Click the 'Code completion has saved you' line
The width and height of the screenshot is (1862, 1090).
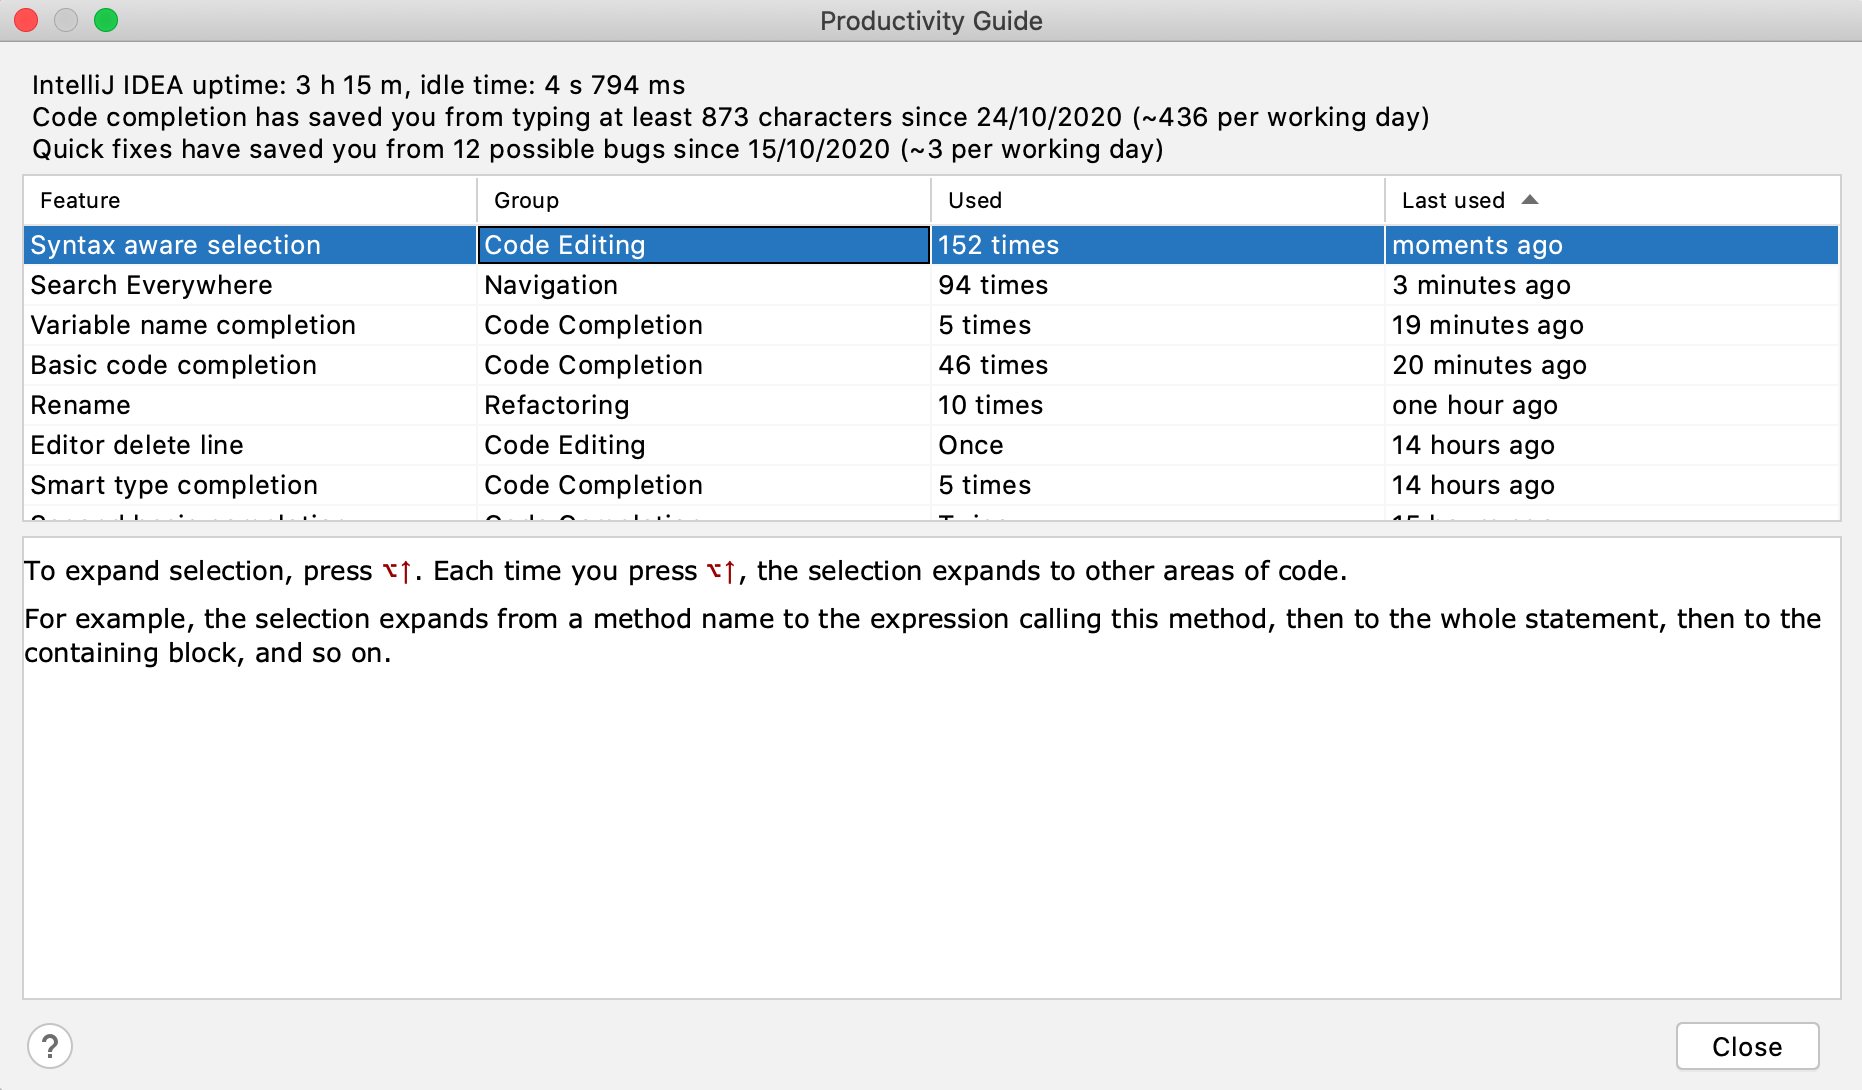click(x=731, y=117)
